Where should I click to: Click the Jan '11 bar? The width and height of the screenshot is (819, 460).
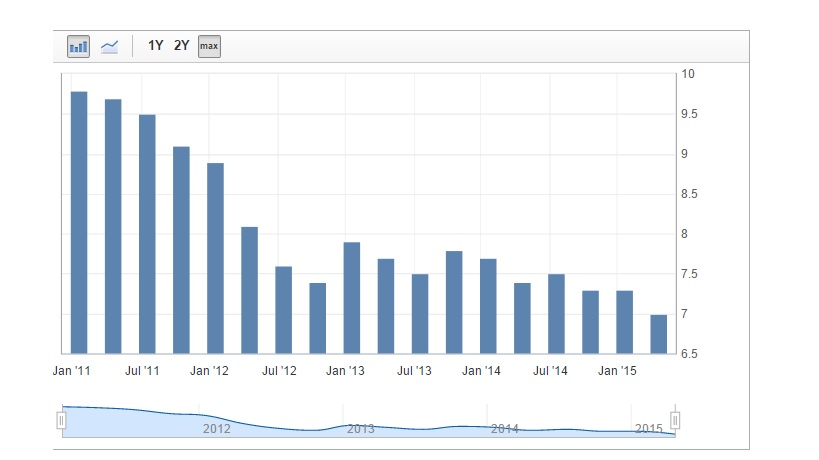tap(79, 222)
